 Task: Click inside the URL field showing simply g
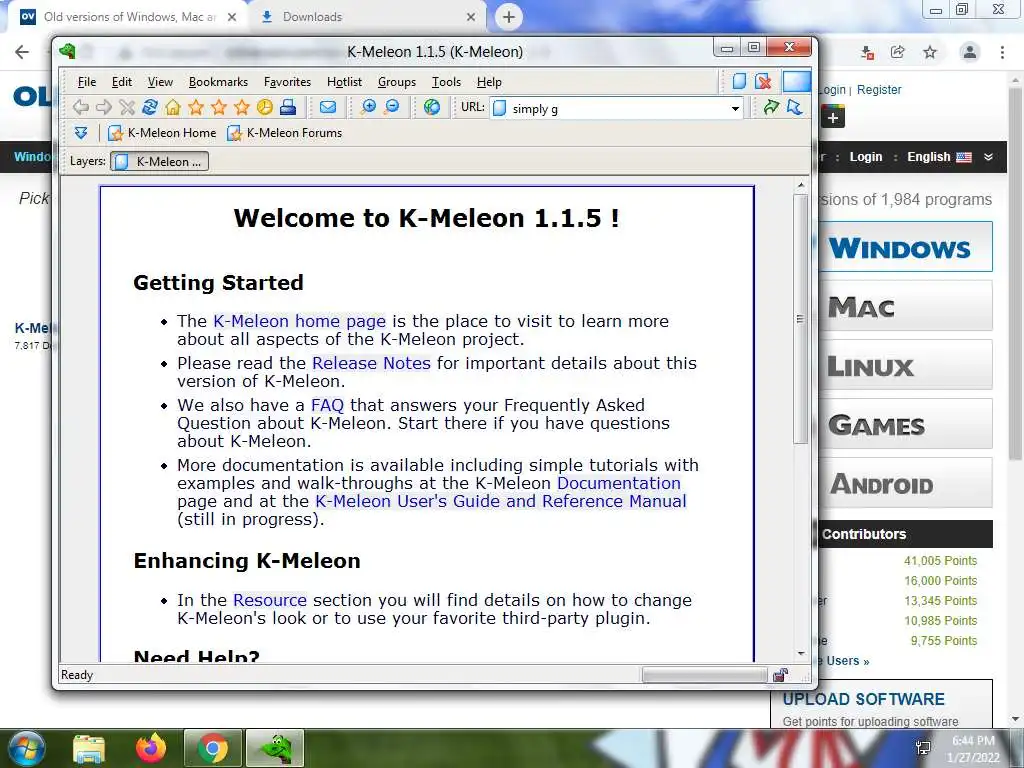[614, 108]
